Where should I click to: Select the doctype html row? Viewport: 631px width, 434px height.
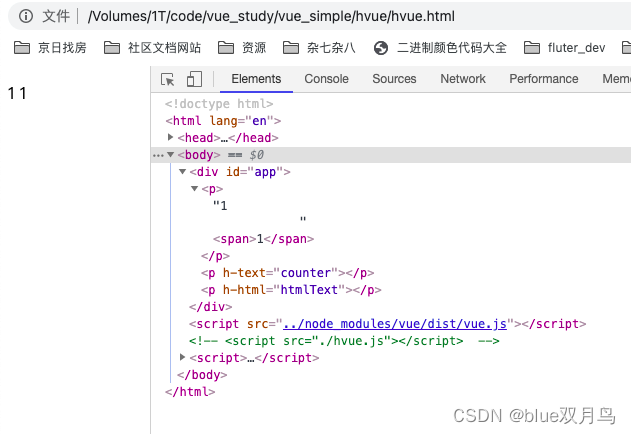tap(219, 104)
